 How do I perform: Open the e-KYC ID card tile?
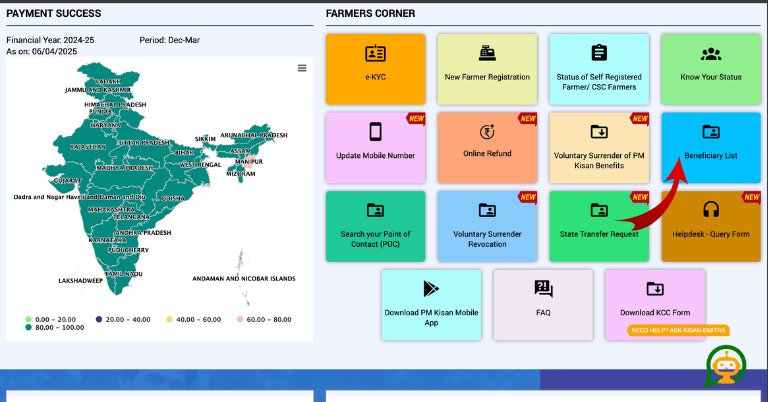[375, 69]
